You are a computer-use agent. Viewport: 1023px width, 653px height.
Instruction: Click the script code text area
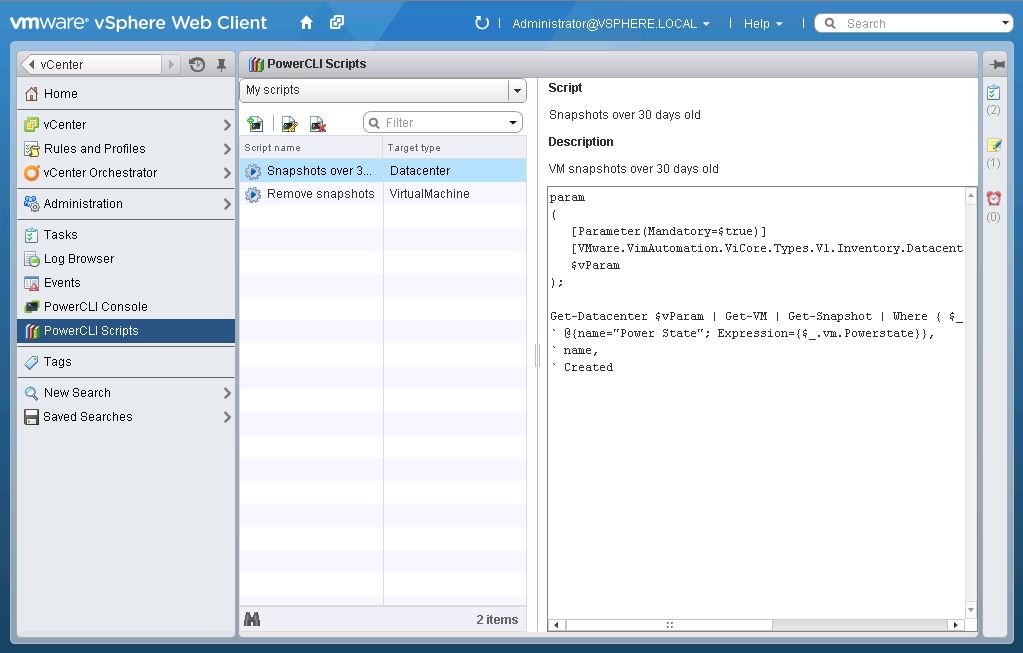pos(756,402)
